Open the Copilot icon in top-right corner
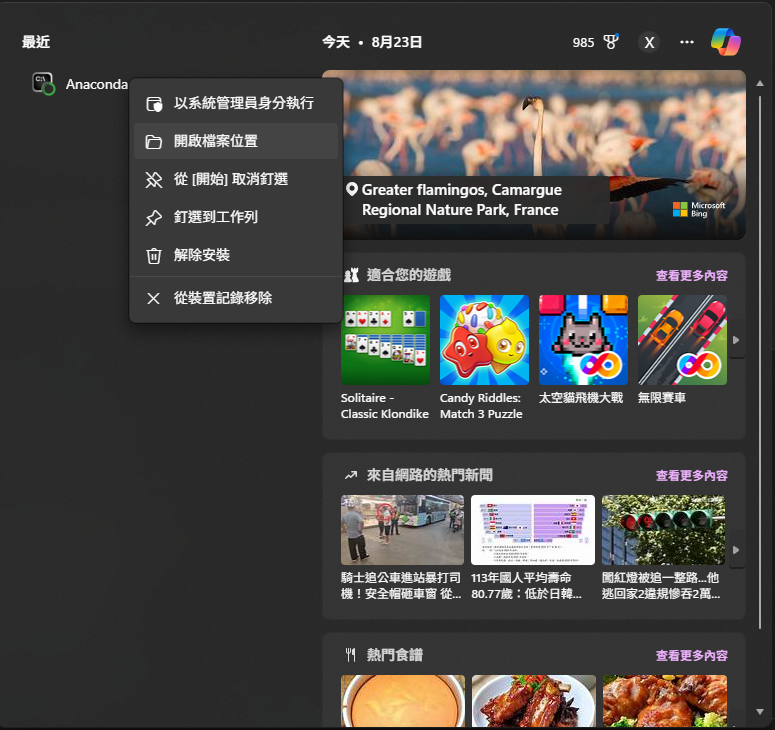The width and height of the screenshot is (775, 730). [726, 42]
